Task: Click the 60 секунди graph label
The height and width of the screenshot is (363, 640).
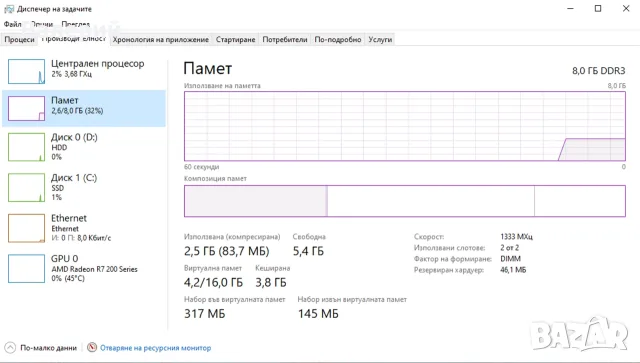Action: coord(202,167)
